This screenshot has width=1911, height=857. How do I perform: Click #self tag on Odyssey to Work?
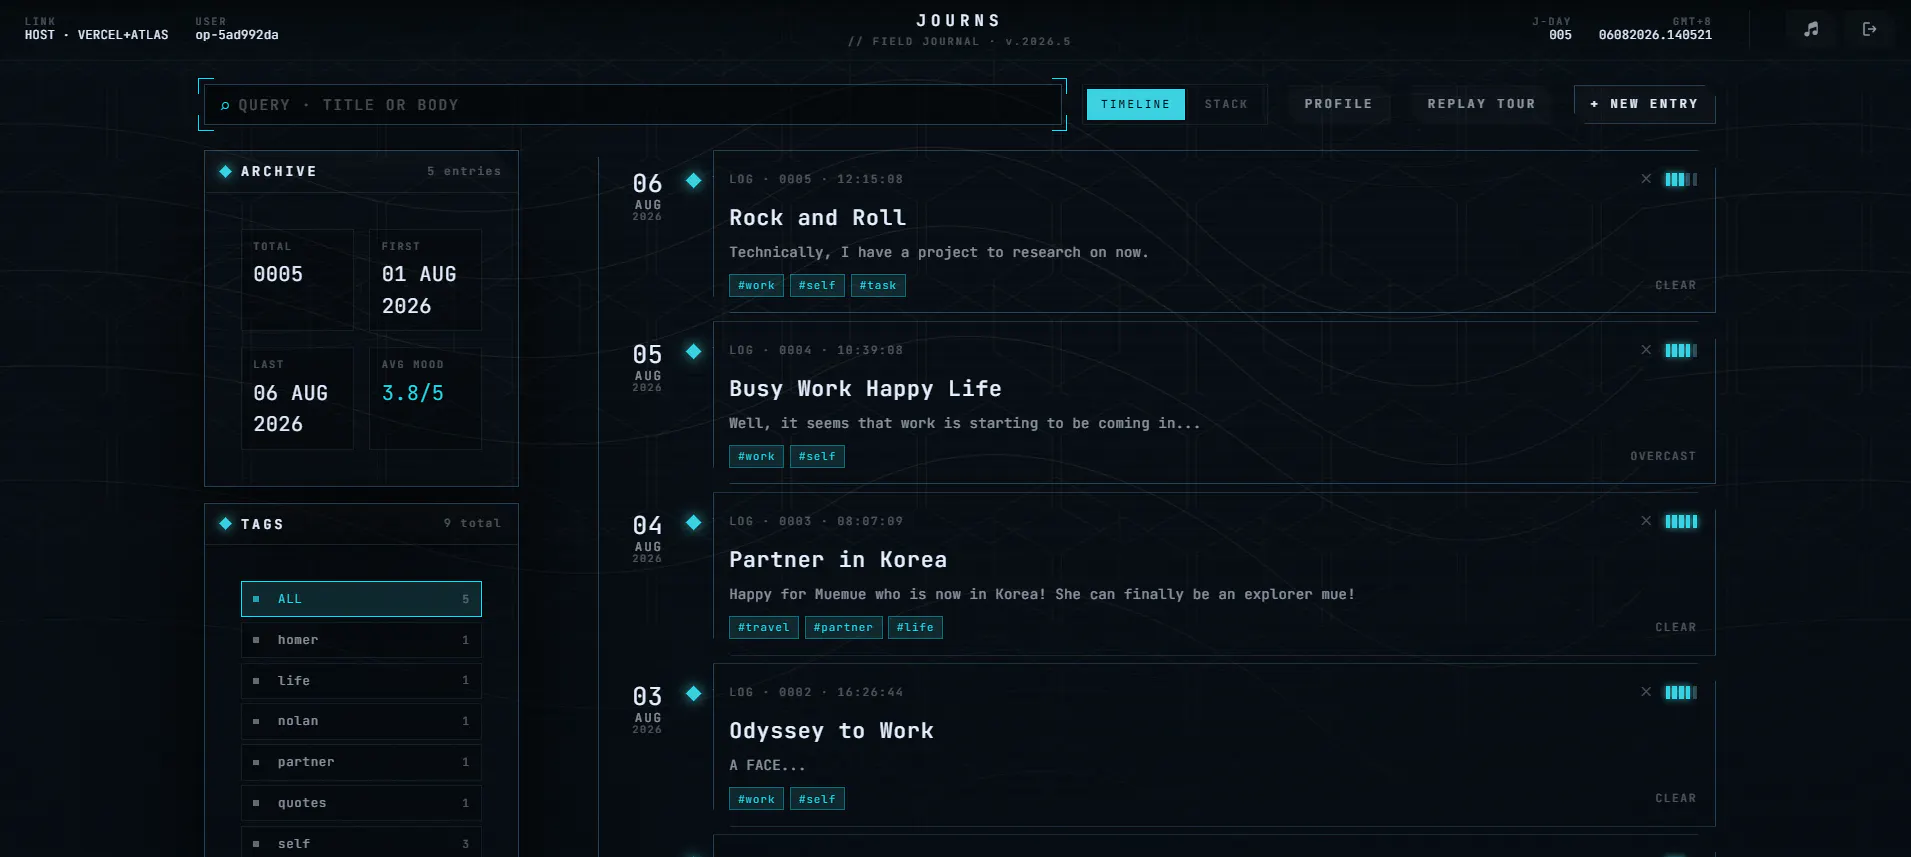(817, 799)
